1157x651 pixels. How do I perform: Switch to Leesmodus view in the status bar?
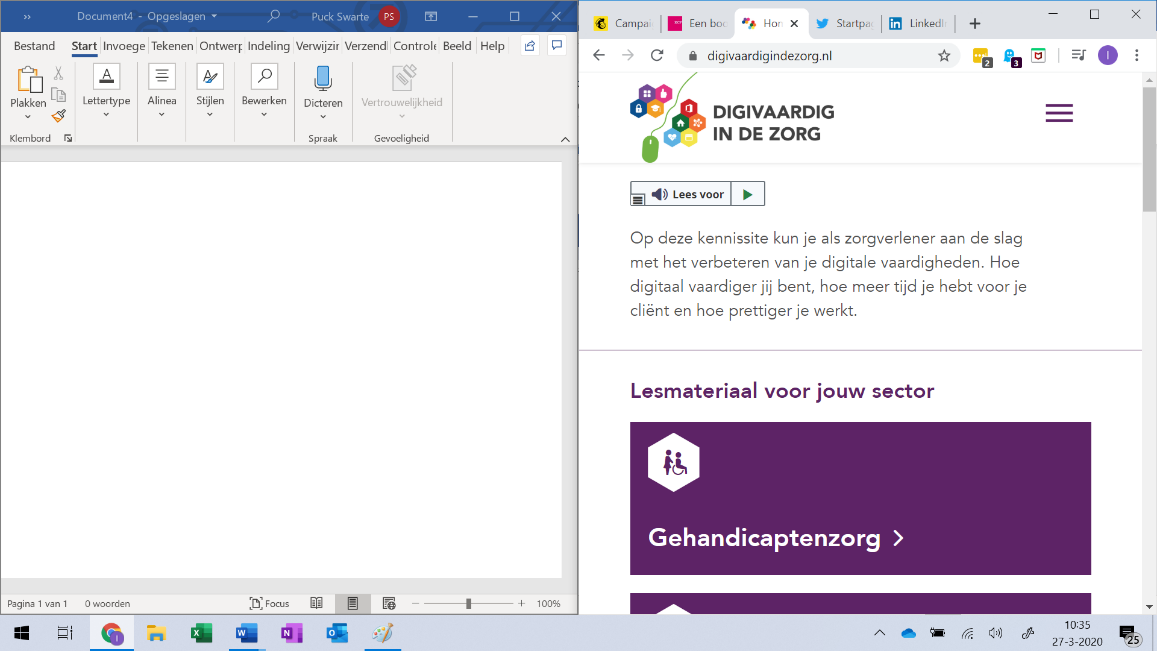316,603
